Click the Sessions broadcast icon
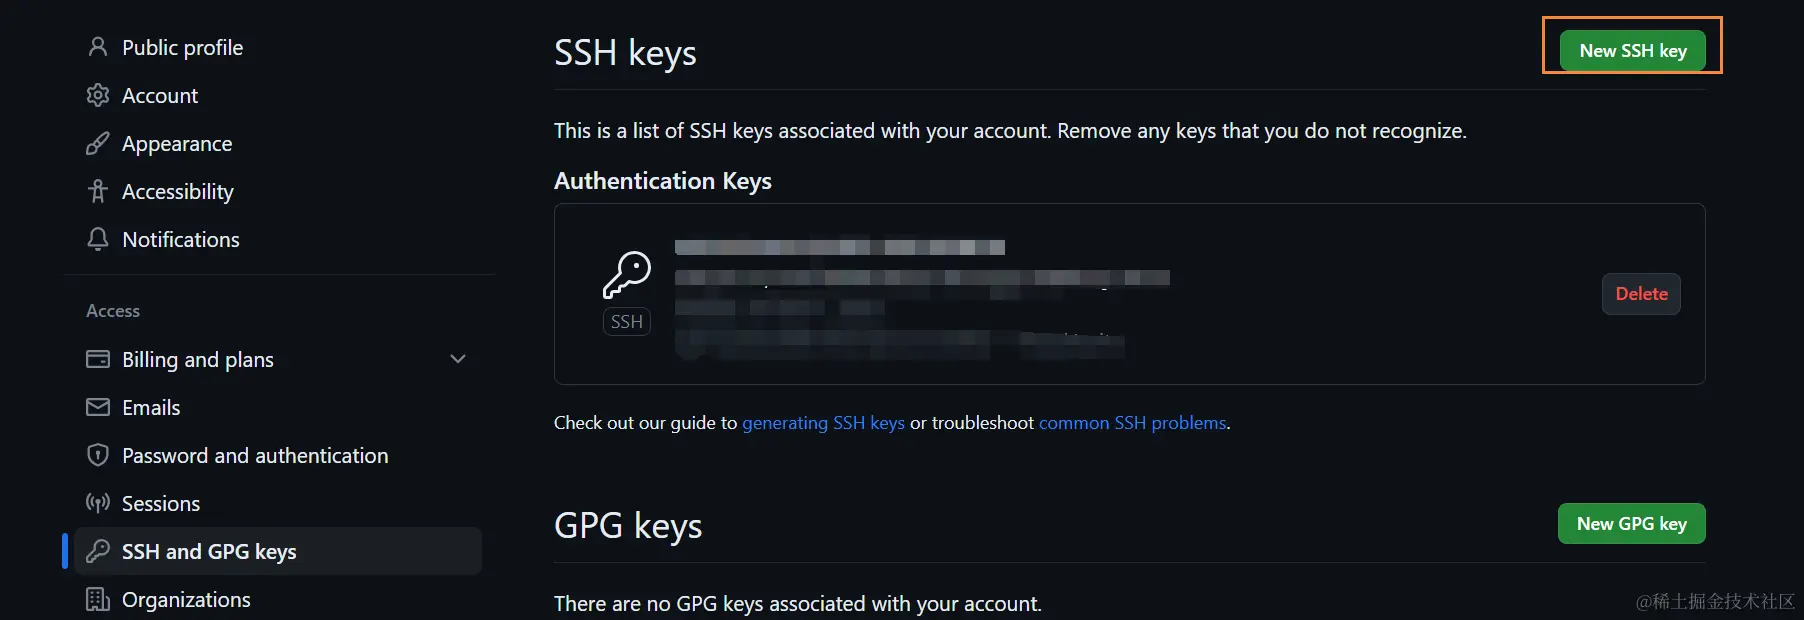Viewport: 1804px width, 620px height. (x=97, y=503)
